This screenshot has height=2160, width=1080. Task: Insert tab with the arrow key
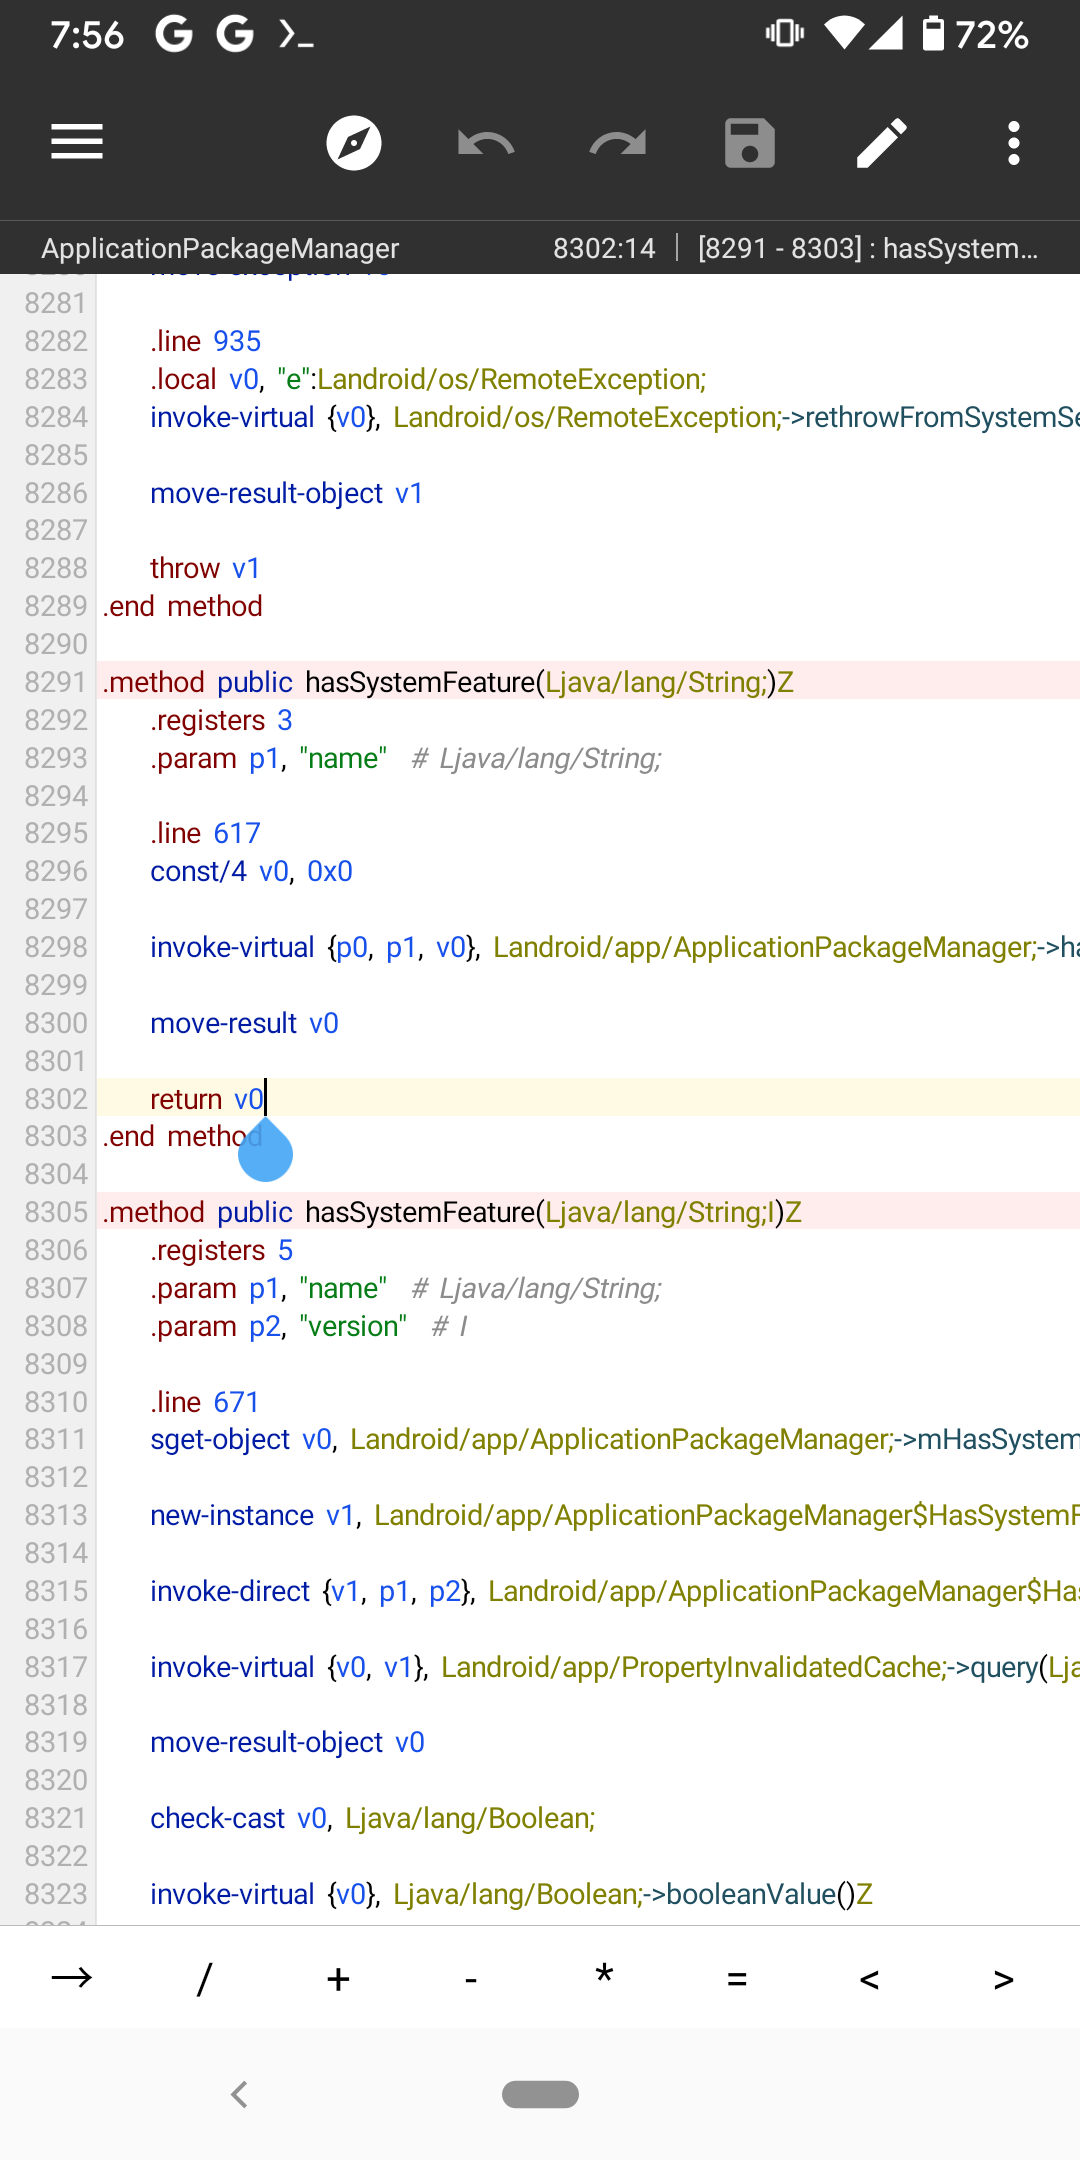coord(72,1978)
